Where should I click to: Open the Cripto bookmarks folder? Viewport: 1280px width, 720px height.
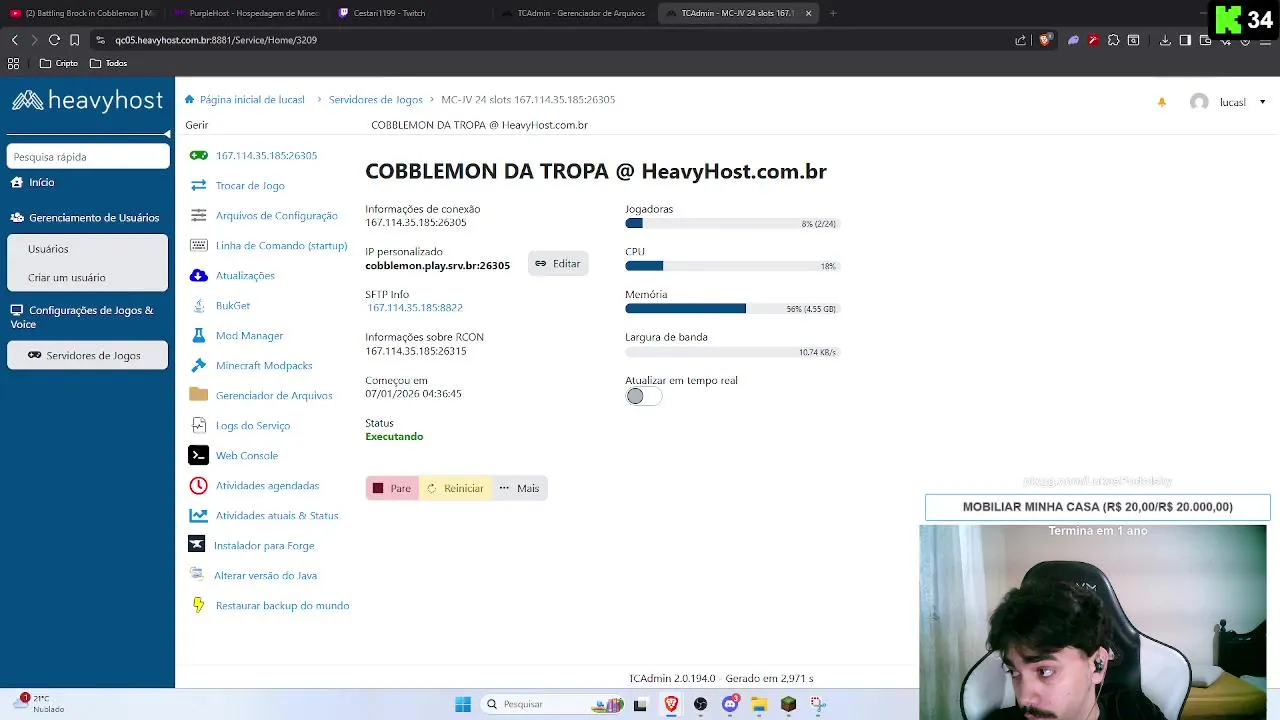59,63
